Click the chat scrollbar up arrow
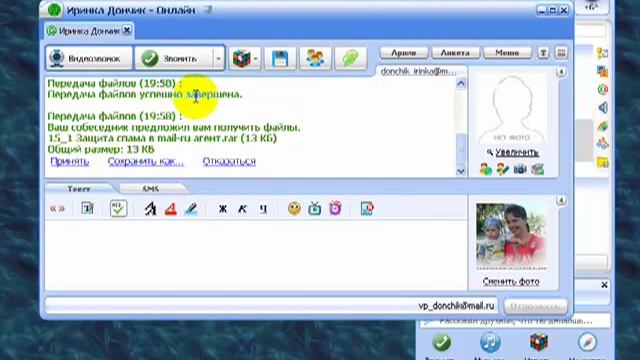This screenshot has height=360, width=640. [x=460, y=84]
